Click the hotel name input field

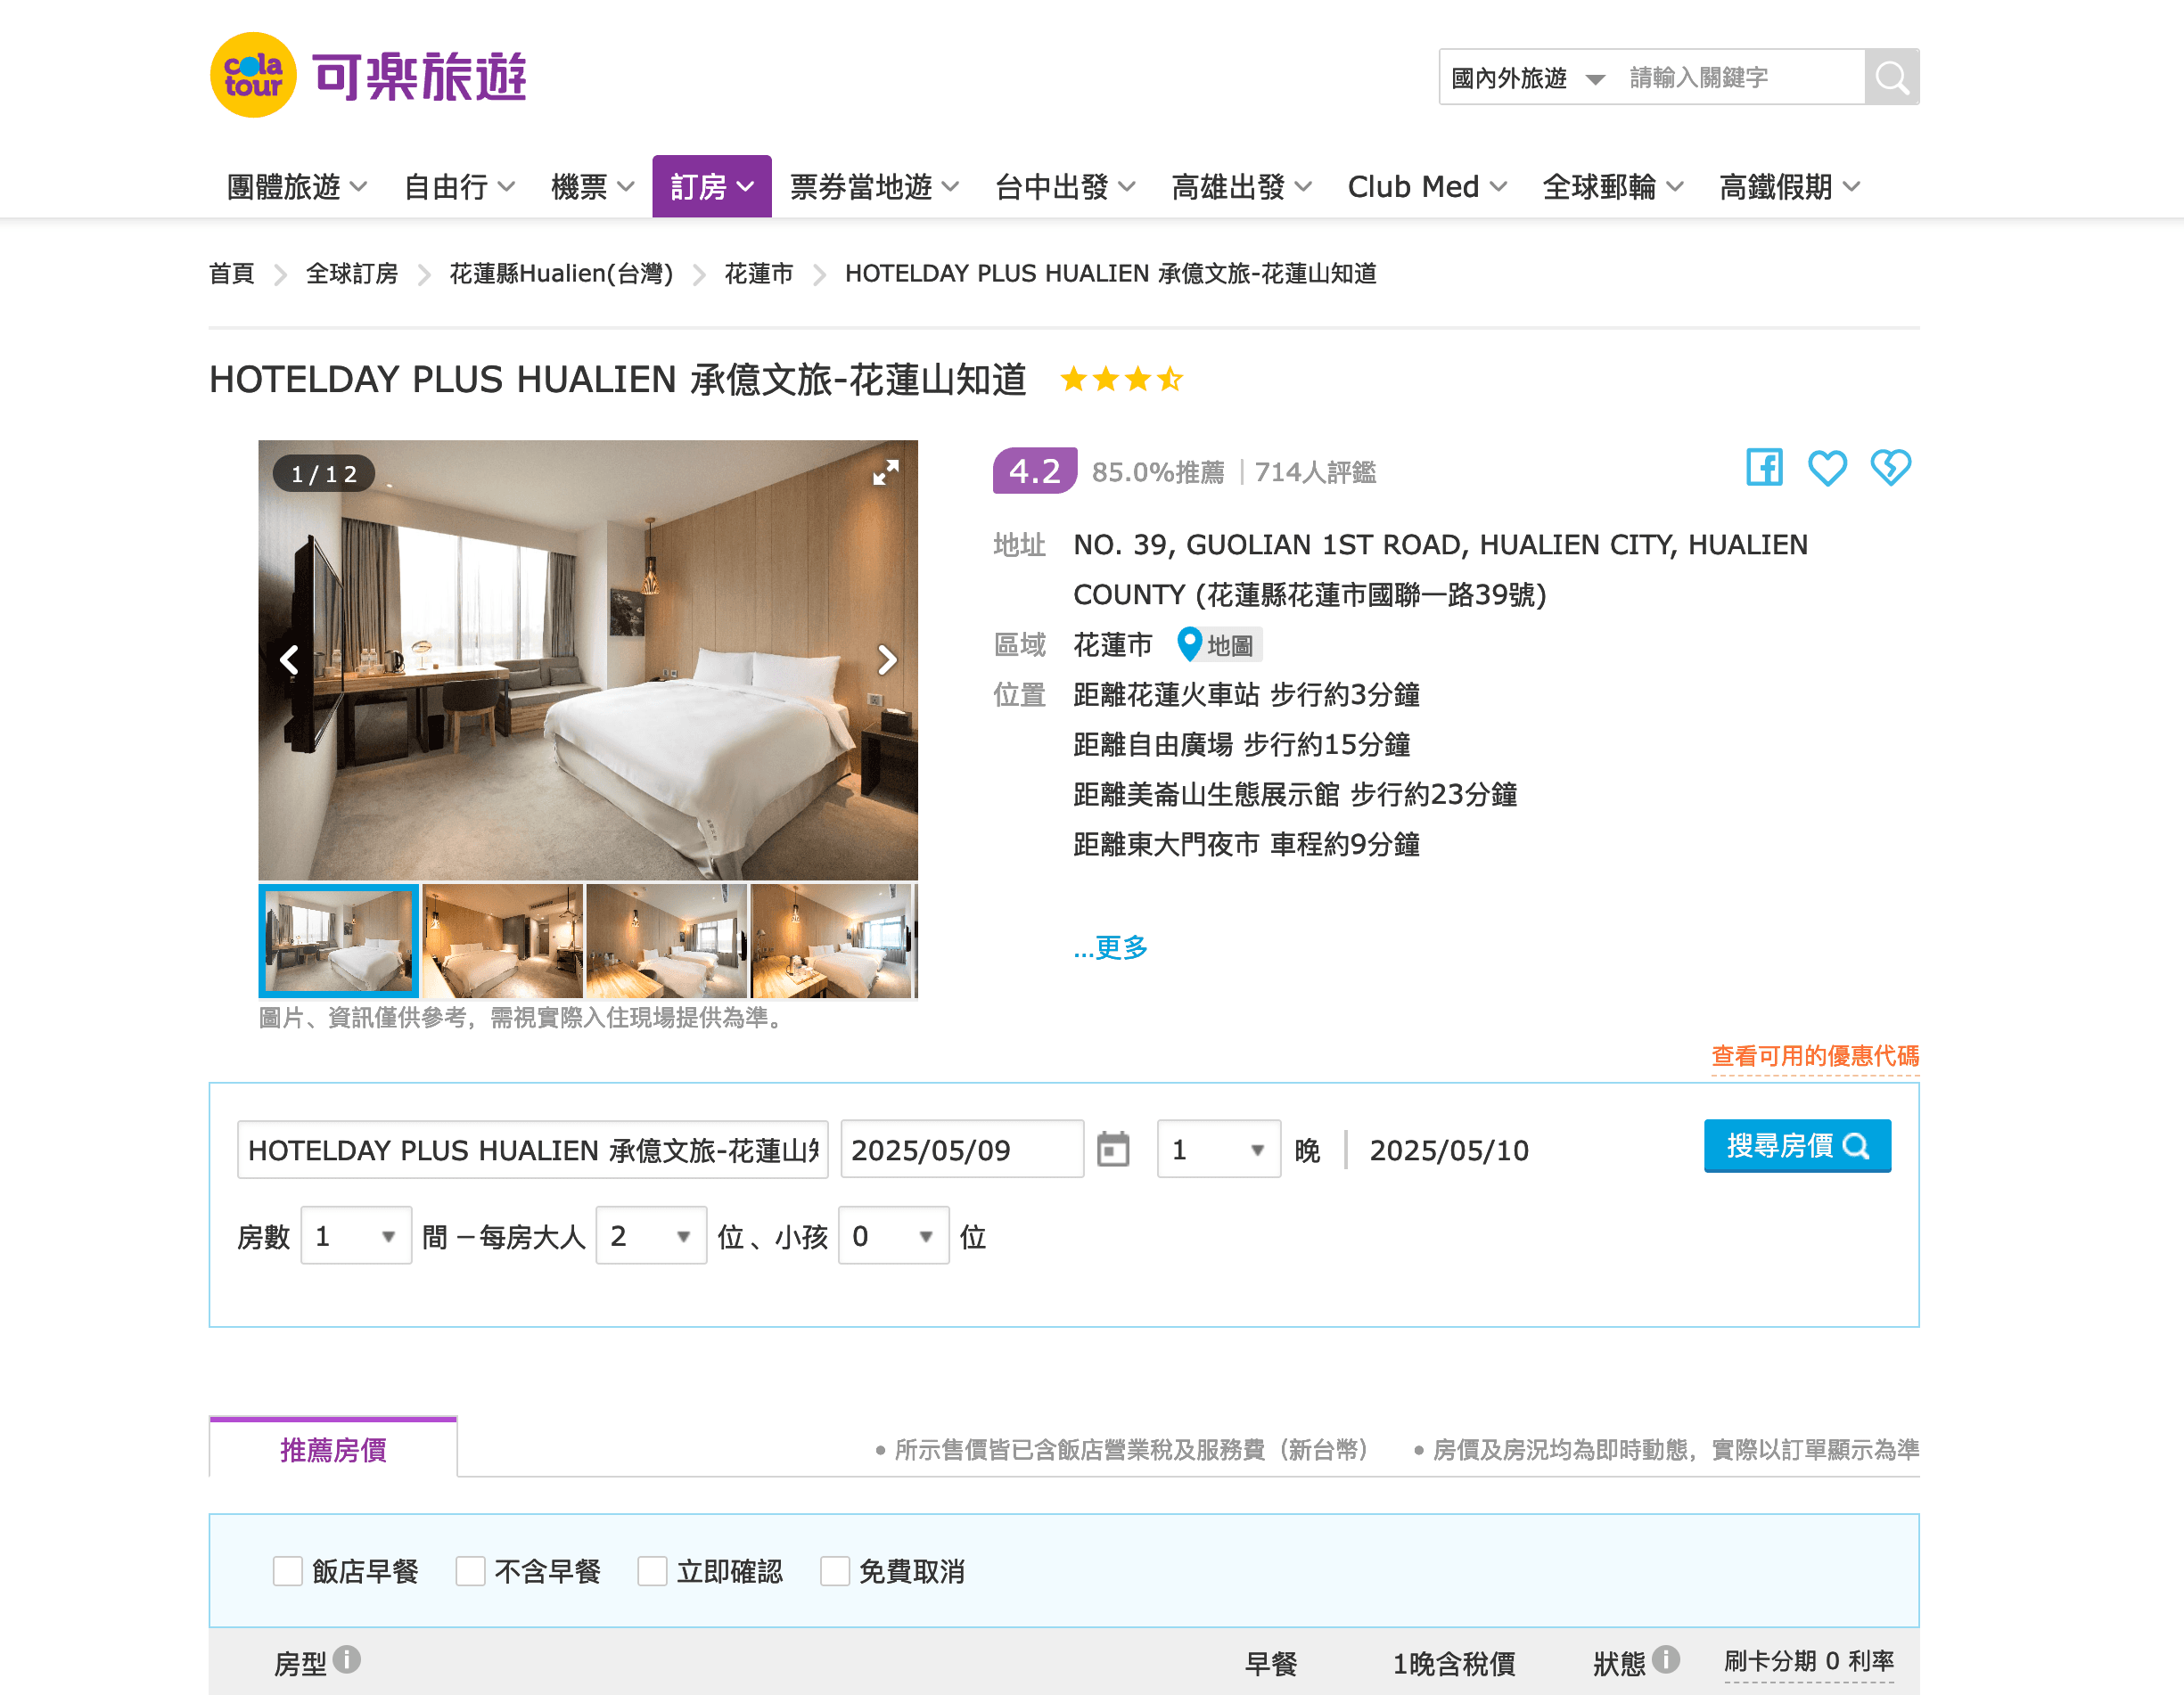pos(532,1149)
